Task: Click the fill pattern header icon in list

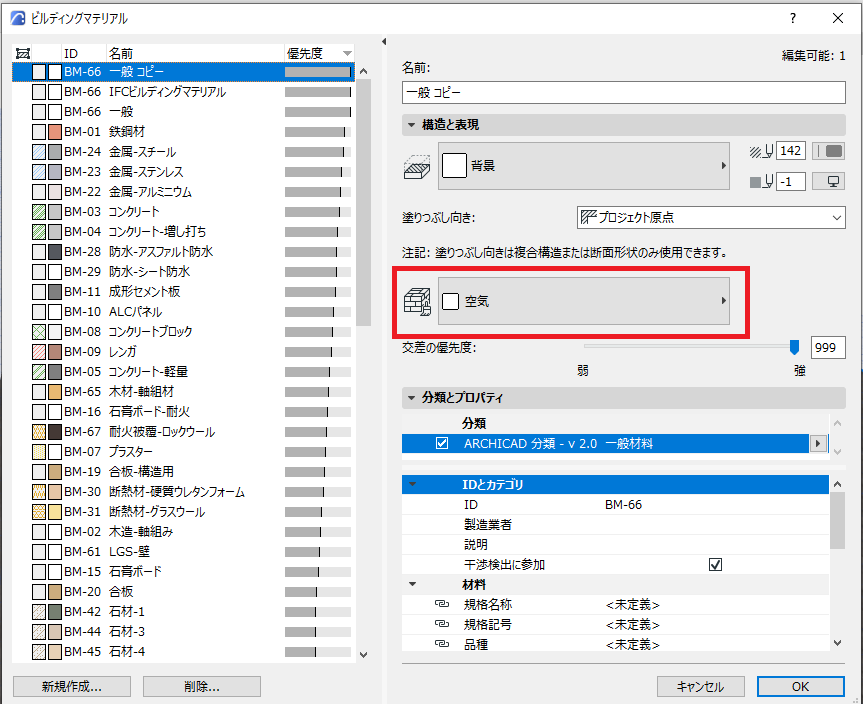Action: [23, 54]
